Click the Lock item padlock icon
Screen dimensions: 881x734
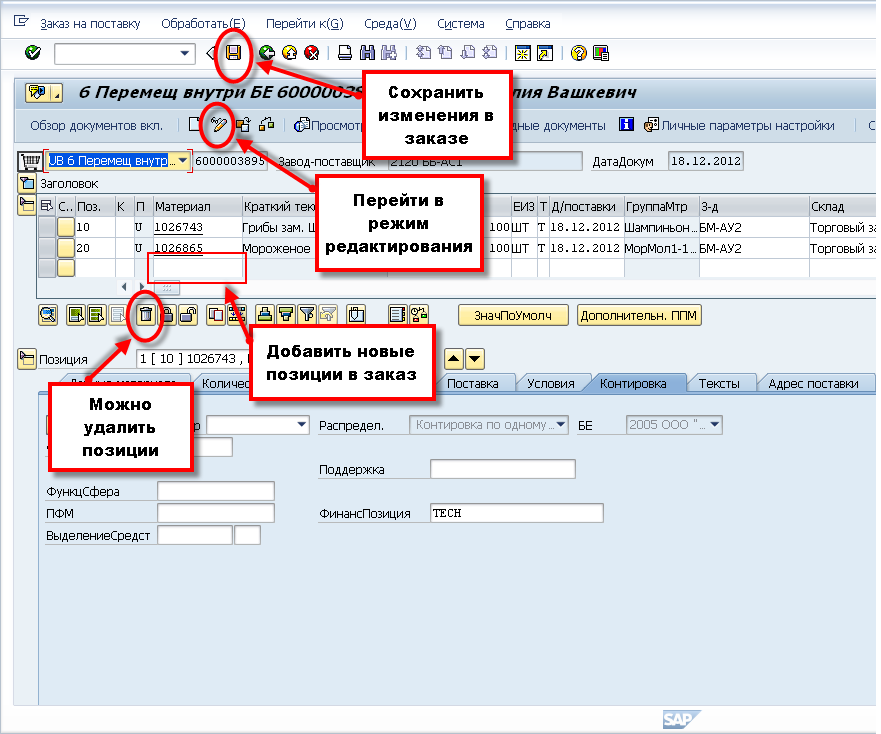[167, 315]
